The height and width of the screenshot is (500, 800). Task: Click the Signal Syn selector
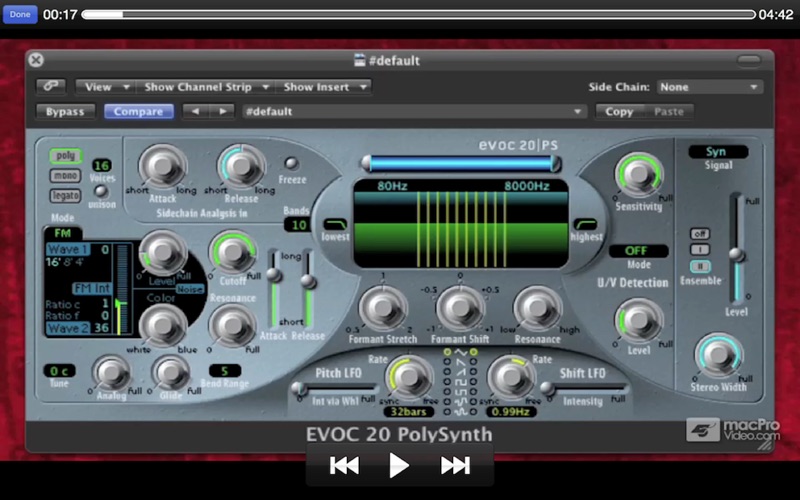click(x=718, y=152)
